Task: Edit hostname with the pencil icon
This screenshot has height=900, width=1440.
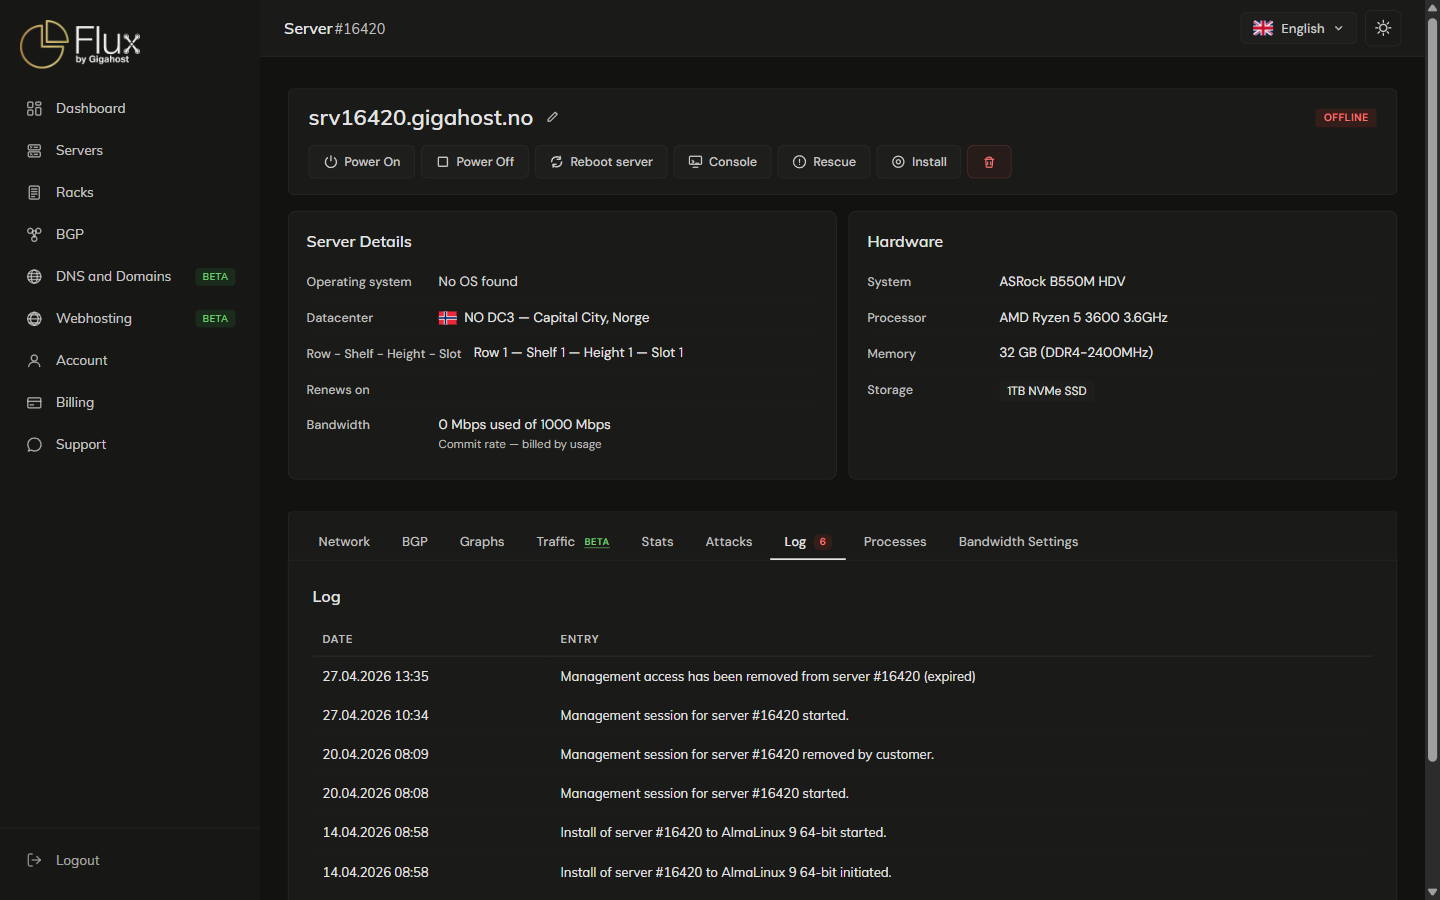Action: (552, 117)
